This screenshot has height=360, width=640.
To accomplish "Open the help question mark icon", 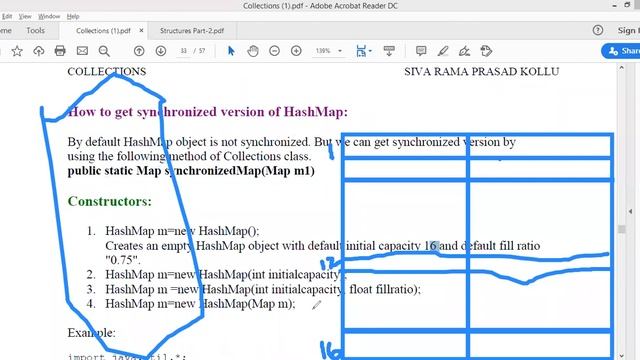I will tap(598, 30).
